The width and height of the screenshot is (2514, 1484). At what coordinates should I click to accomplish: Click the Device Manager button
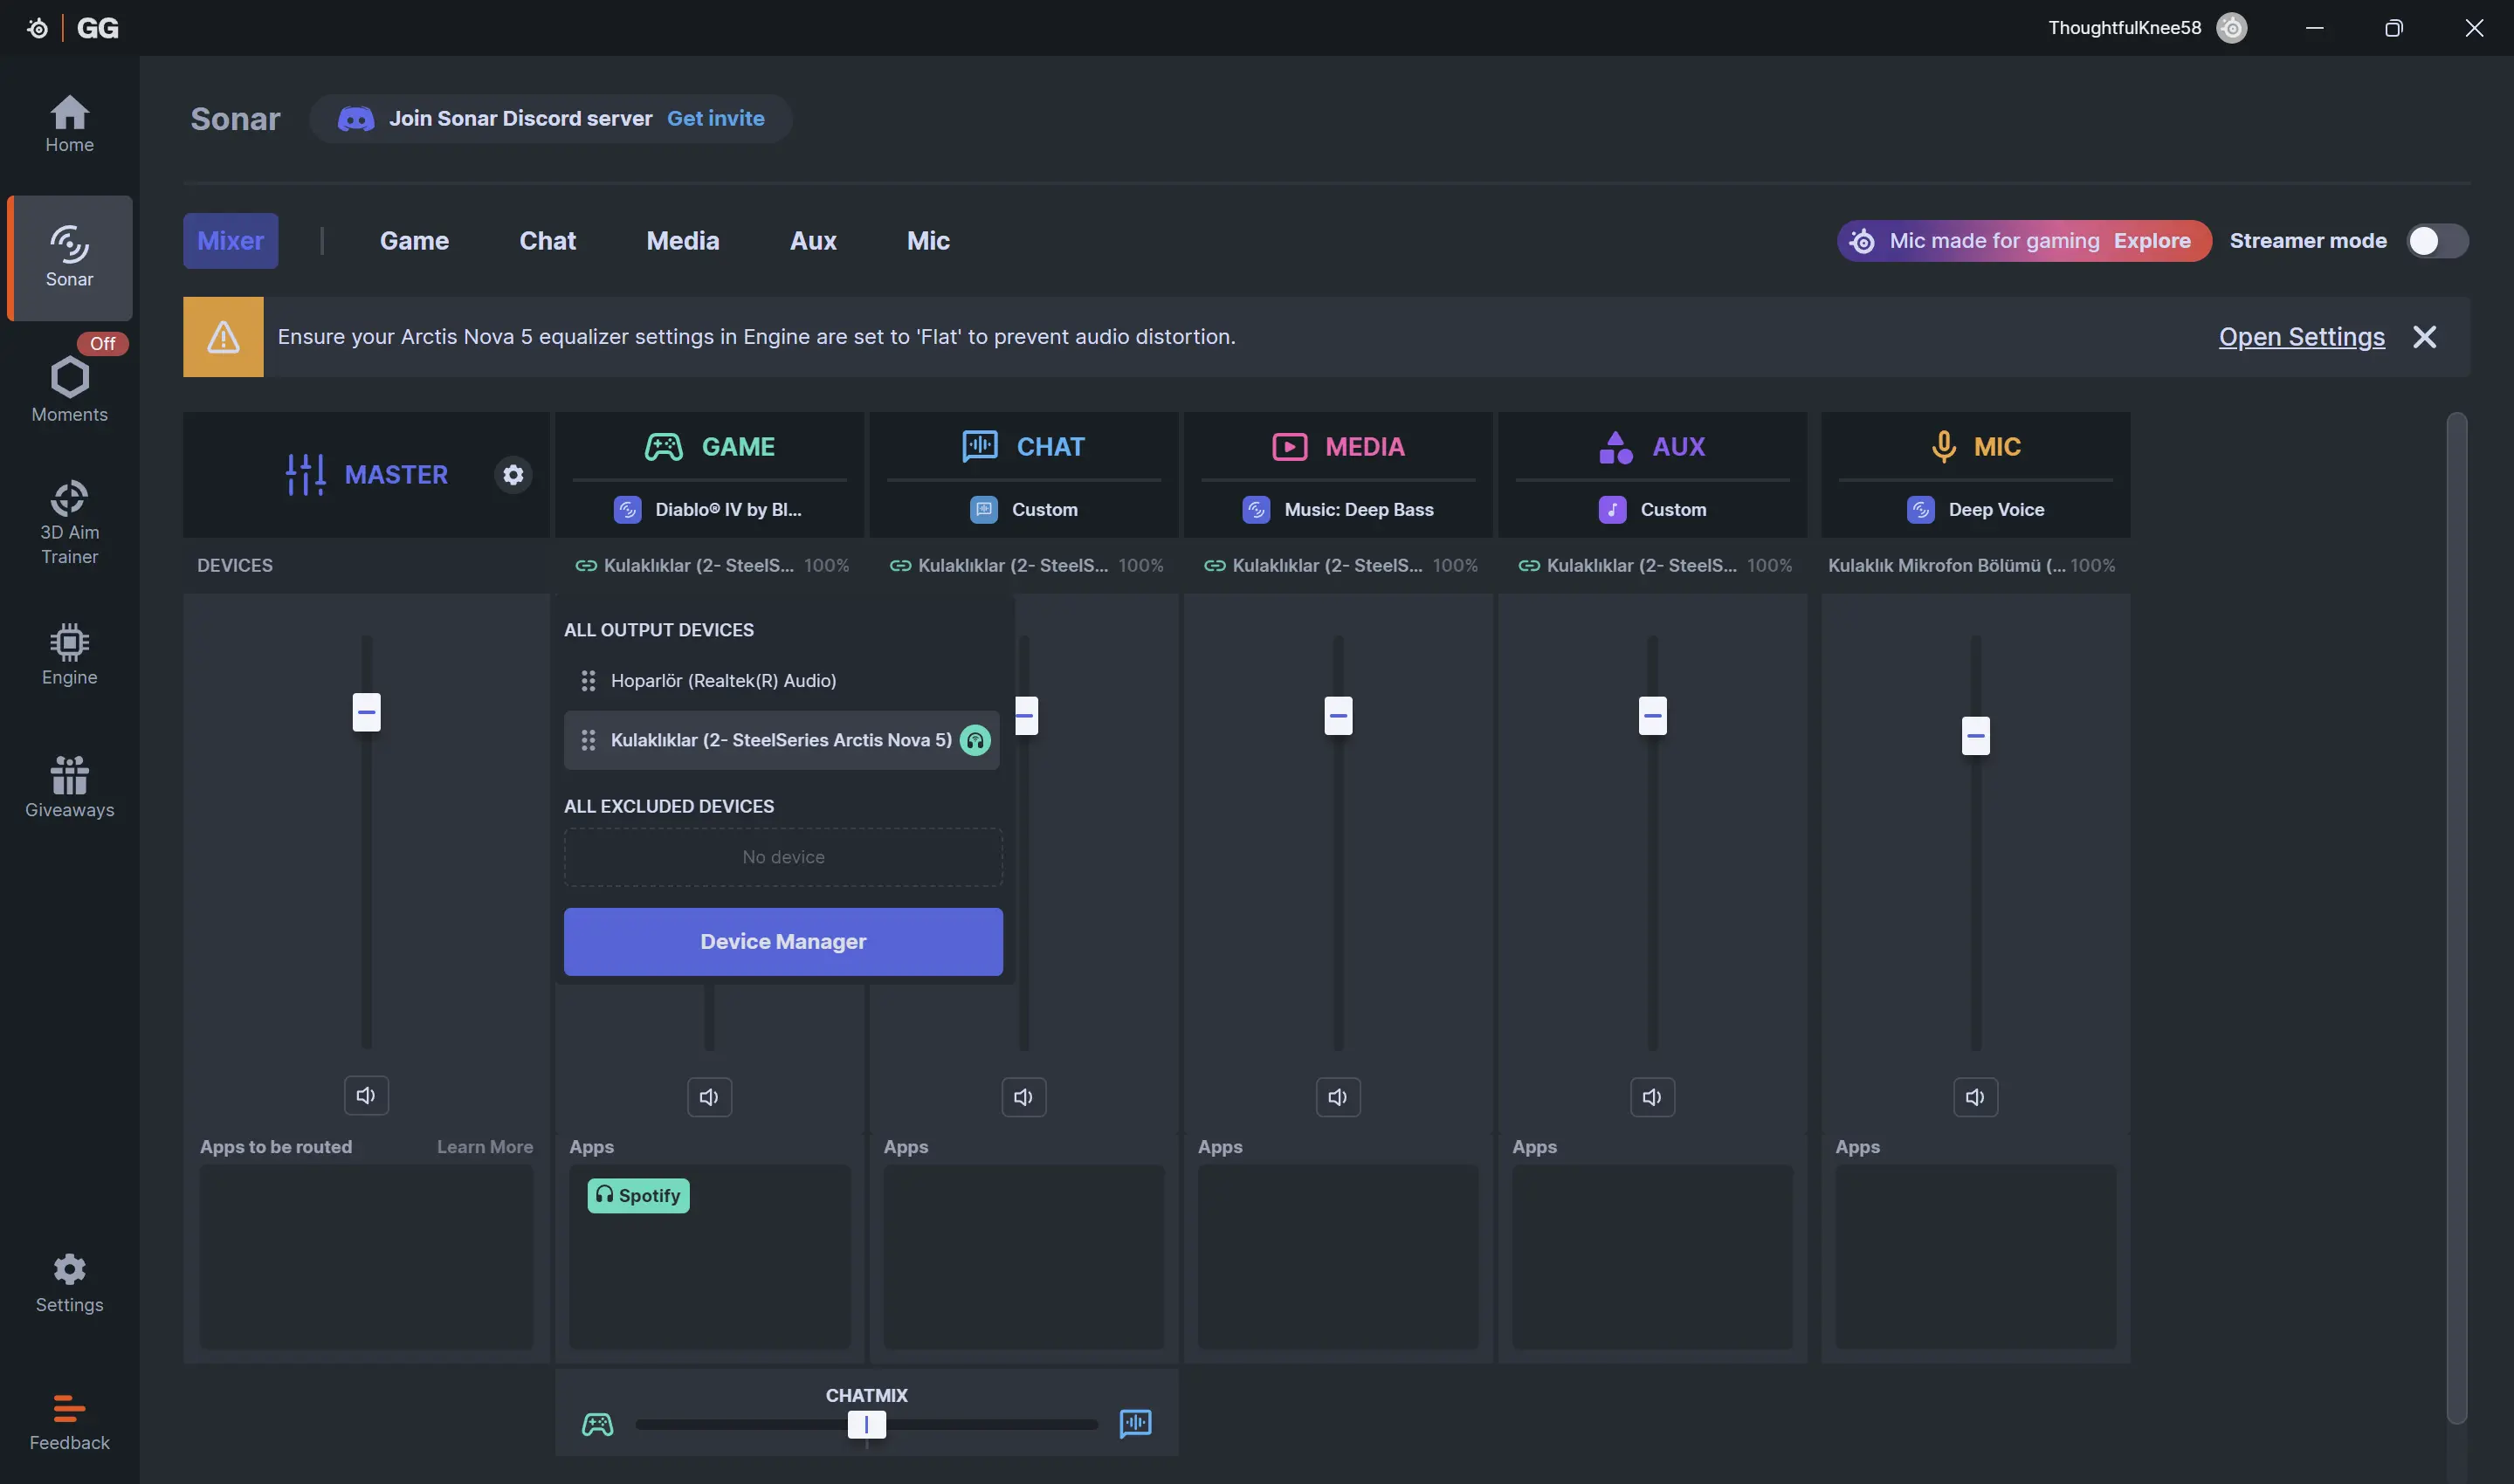[783, 942]
